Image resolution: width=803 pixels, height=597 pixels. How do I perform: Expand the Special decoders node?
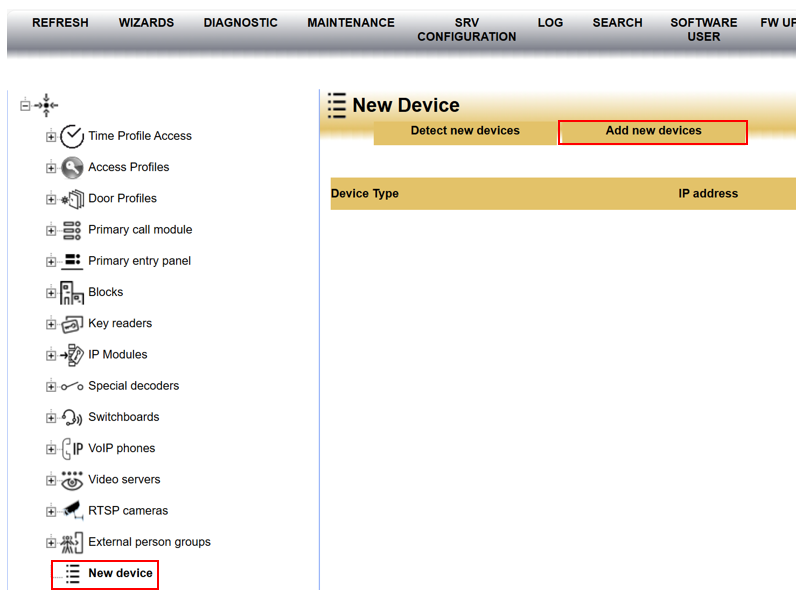coord(51,387)
